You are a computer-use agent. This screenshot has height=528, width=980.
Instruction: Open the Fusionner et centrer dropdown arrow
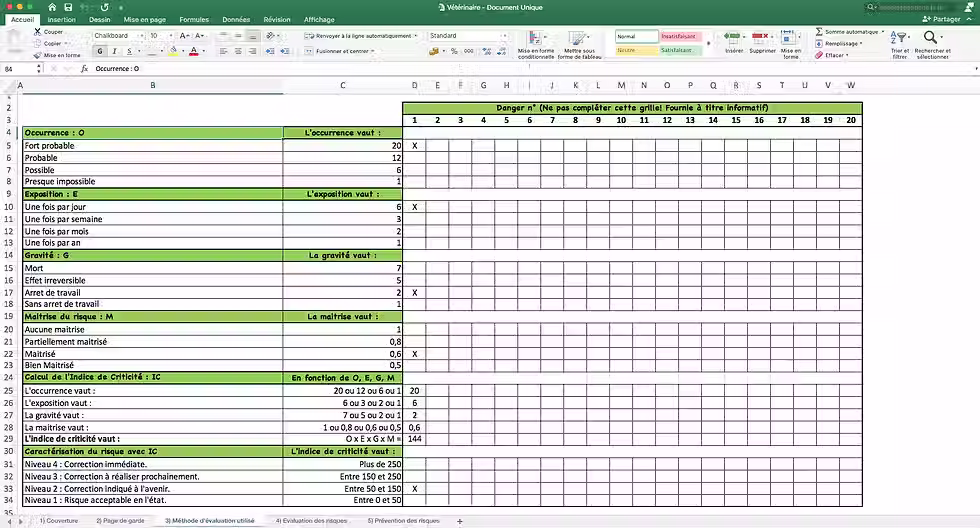[373, 51]
